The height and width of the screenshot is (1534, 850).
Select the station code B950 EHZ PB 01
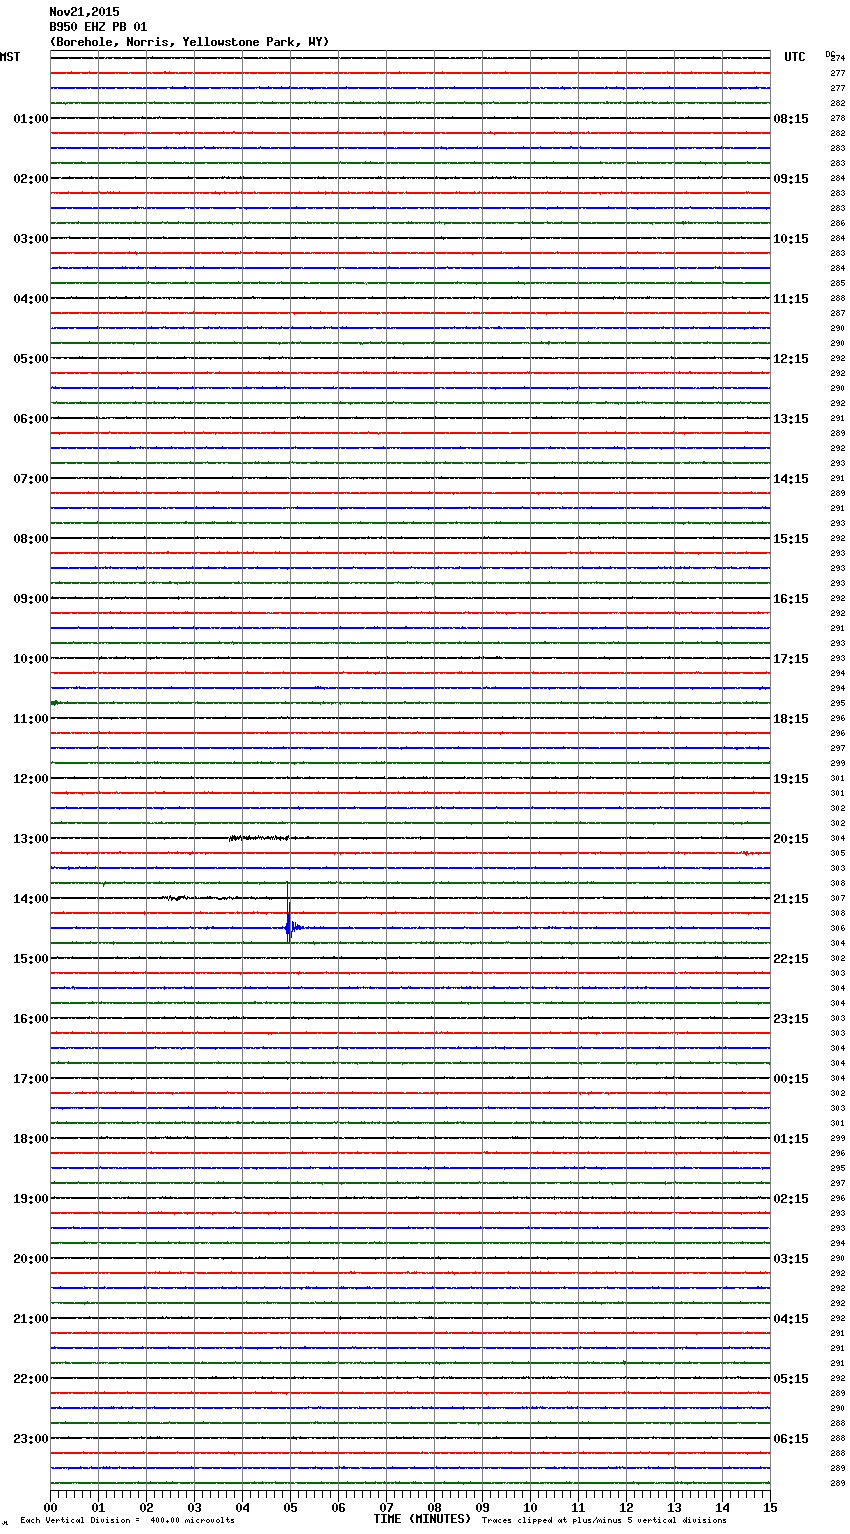coord(98,27)
